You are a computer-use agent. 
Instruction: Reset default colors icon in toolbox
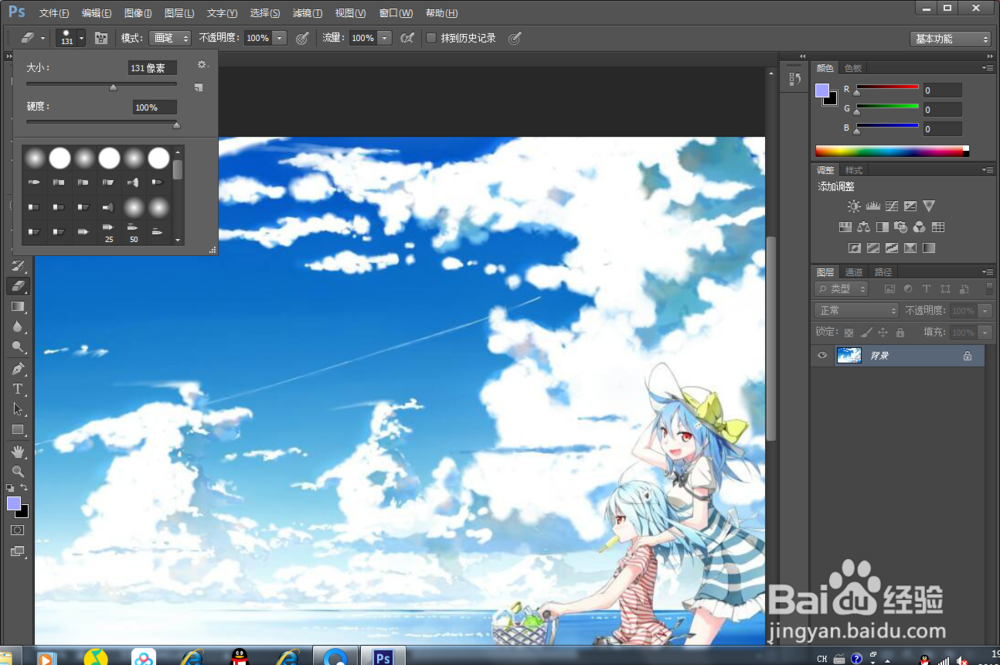[x=10, y=488]
